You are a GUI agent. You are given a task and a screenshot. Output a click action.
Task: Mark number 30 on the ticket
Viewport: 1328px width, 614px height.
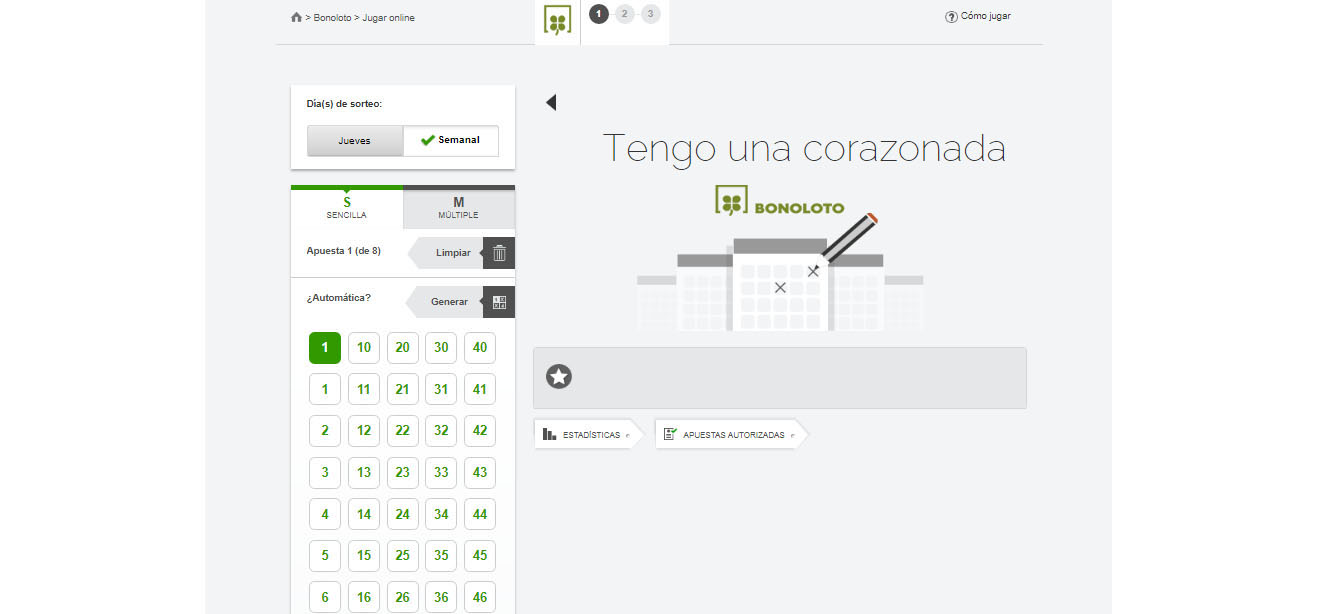[x=441, y=348]
